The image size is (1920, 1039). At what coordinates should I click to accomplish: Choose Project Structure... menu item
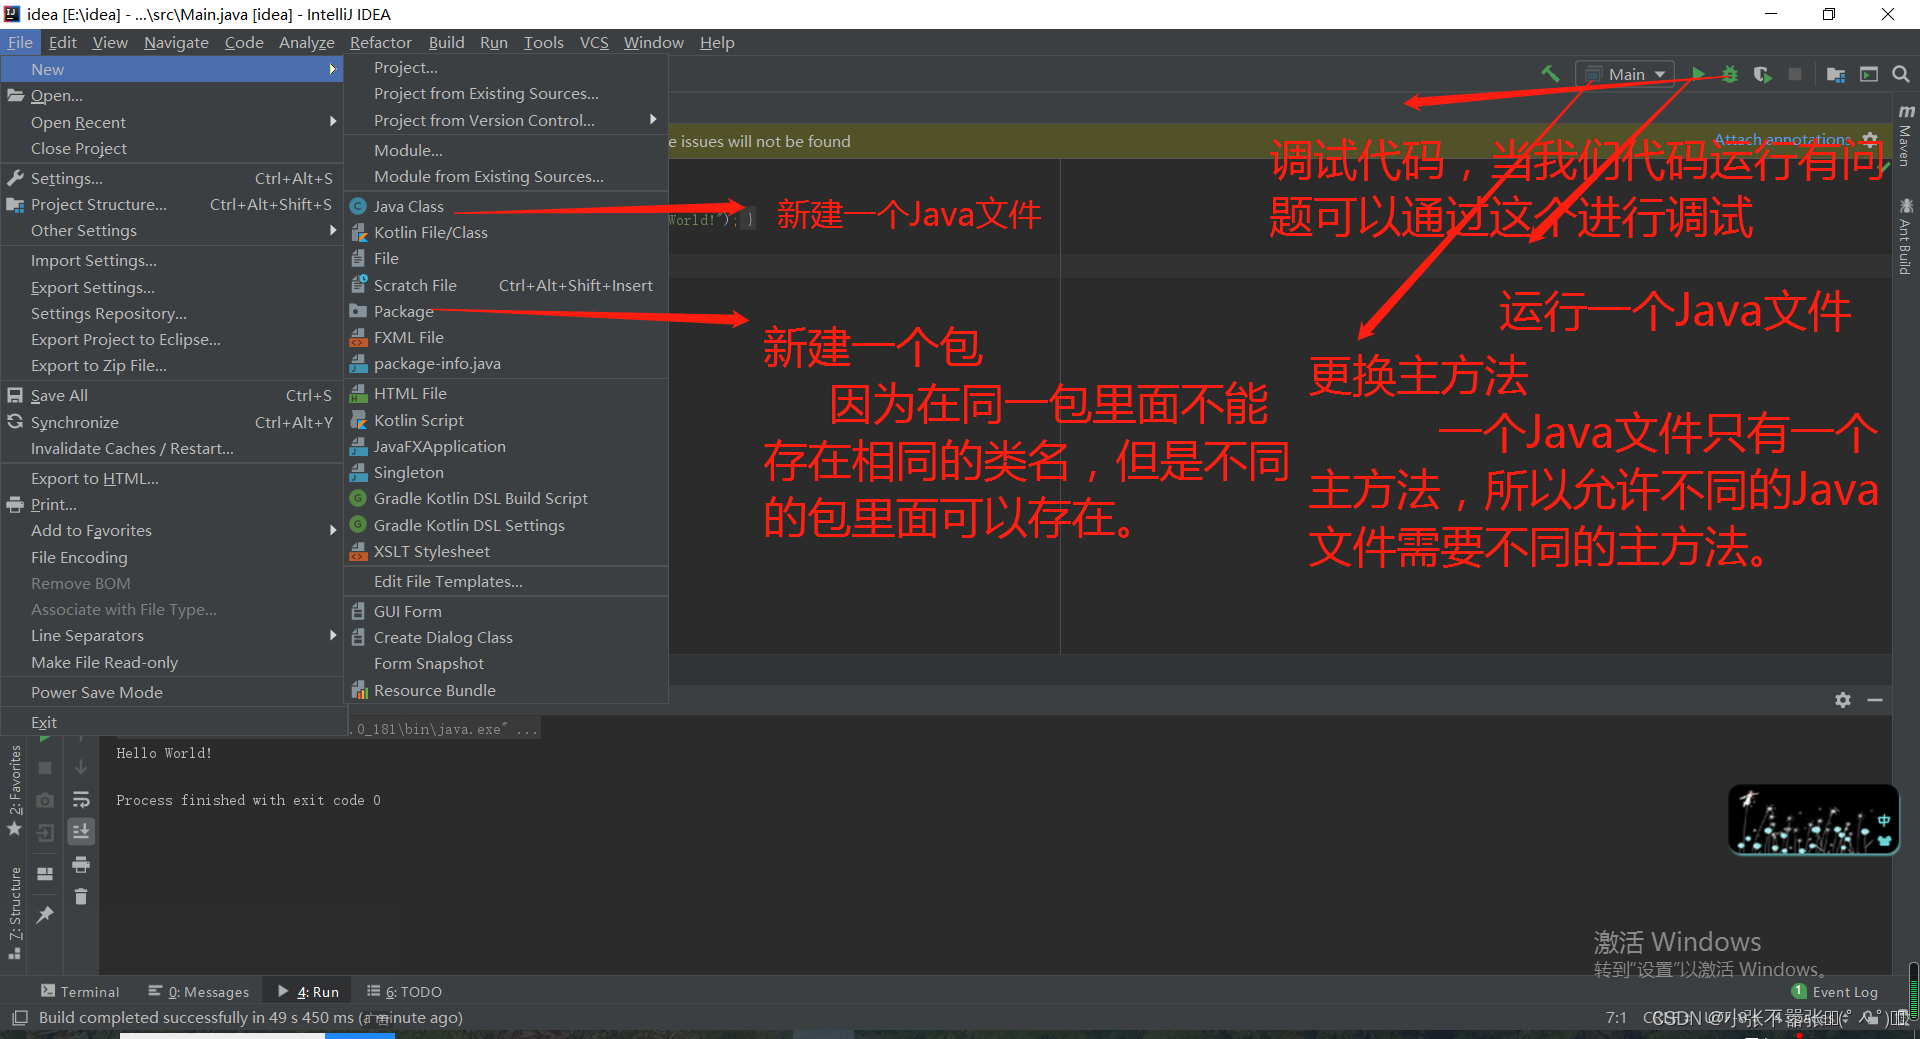pos(172,204)
